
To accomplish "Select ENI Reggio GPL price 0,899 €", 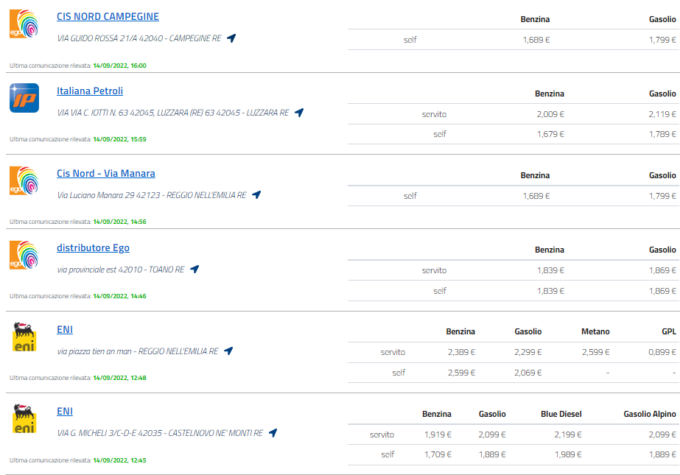I will pyautogui.click(x=662, y=352).
